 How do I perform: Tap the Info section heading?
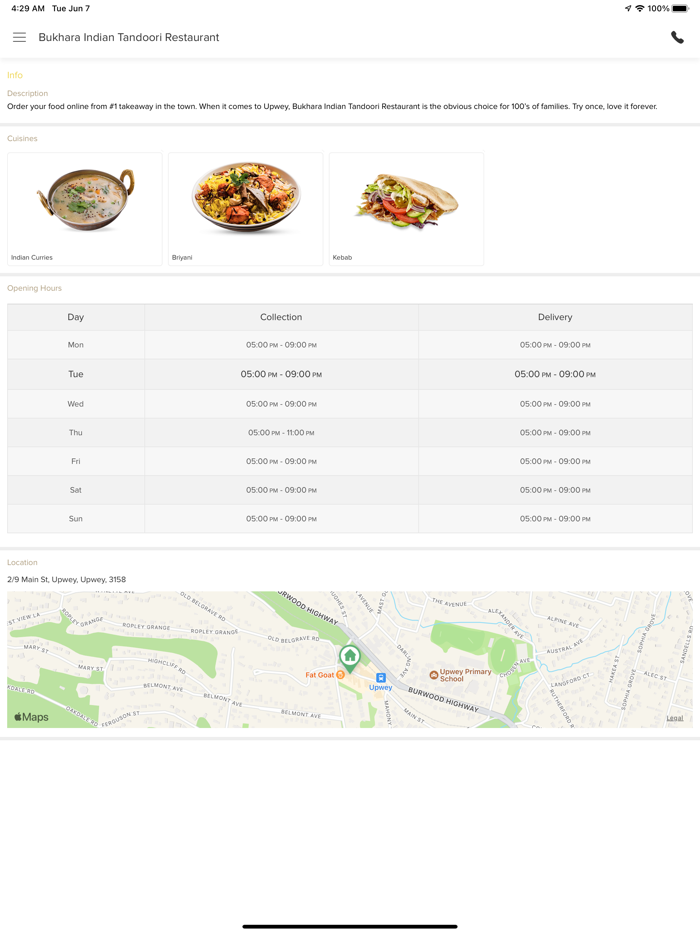(x=15, y=75)
